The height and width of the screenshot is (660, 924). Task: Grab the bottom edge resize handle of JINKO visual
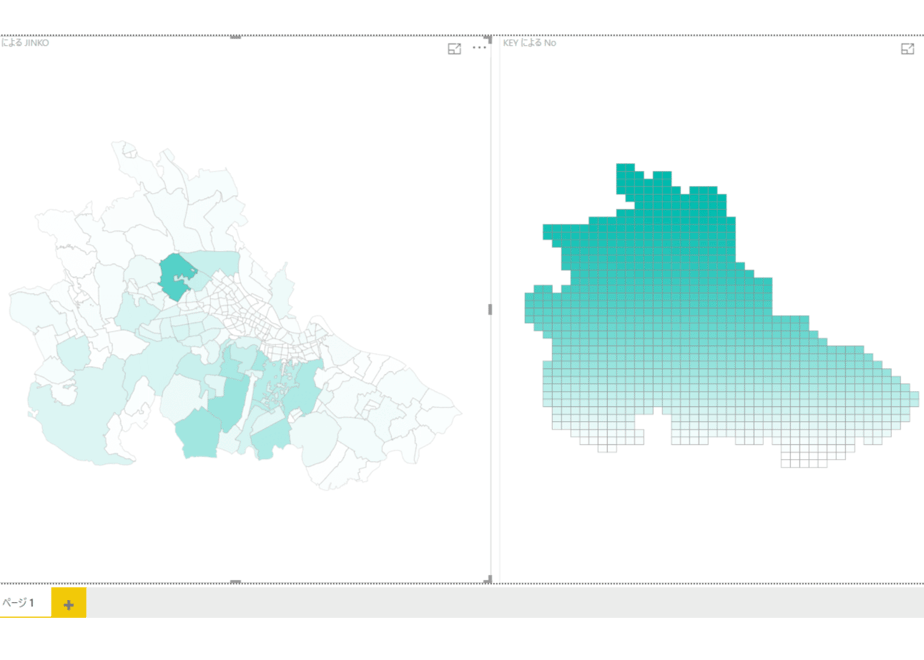click(x=236, y=582)
